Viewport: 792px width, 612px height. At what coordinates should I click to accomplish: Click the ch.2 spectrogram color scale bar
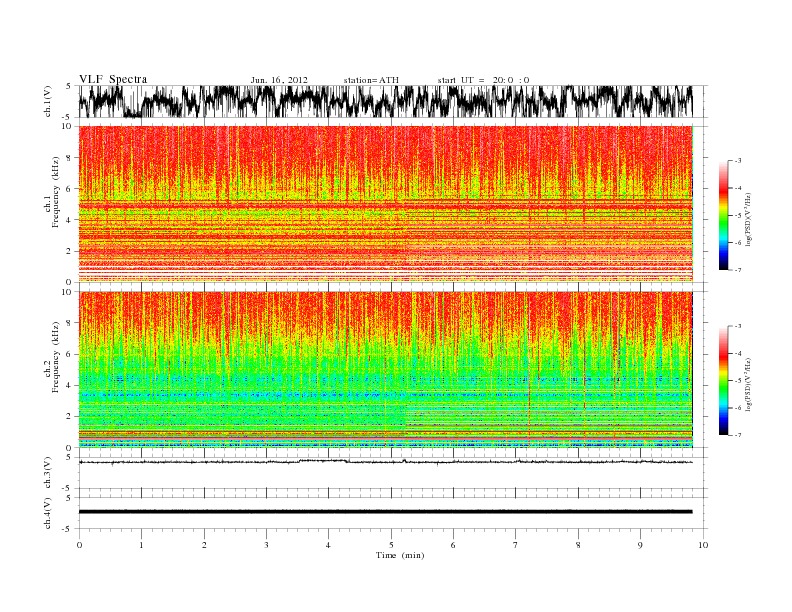click(723, 380)
